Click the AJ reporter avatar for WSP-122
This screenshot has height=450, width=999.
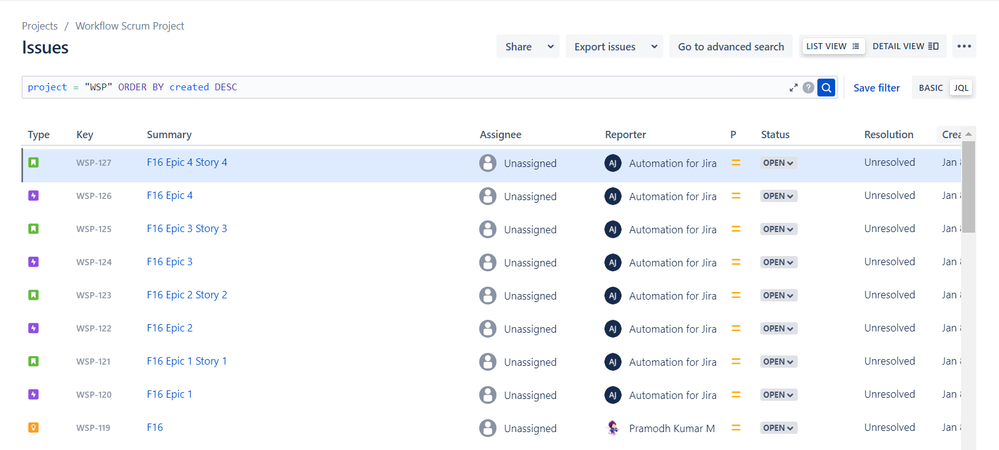[612, 329]
